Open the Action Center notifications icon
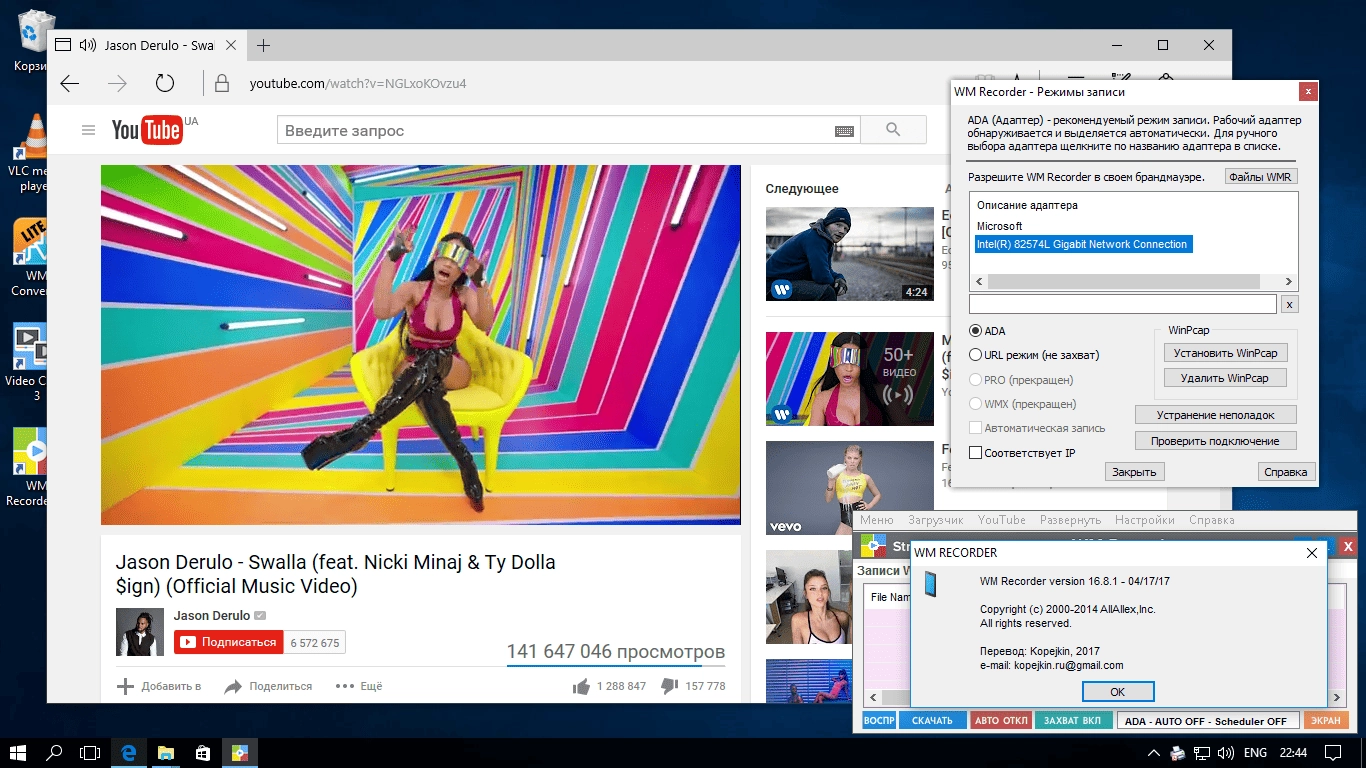The image size is (1366, 768). (x=1332, y=753)
